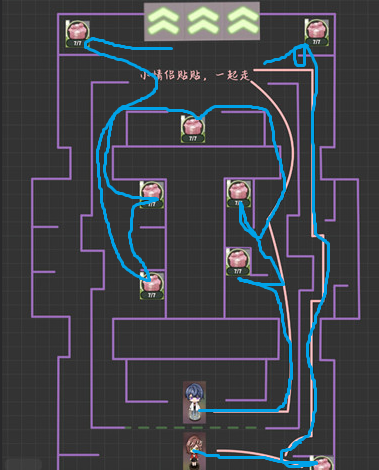Click the middle green chevron exit arrow
The height and width of the screenshot is (470, 379).
203,21
